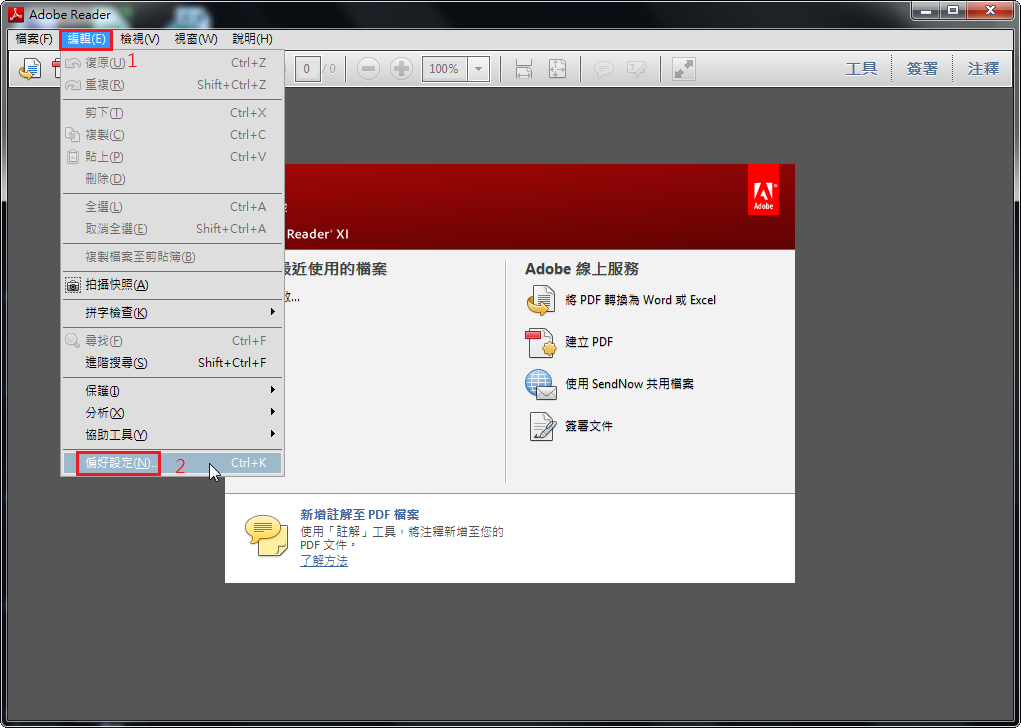Open the 注釋 pane
Image resolution: width=1021 pixels, height=728 pixels.
pyautogui.click(x=983, y=68)
